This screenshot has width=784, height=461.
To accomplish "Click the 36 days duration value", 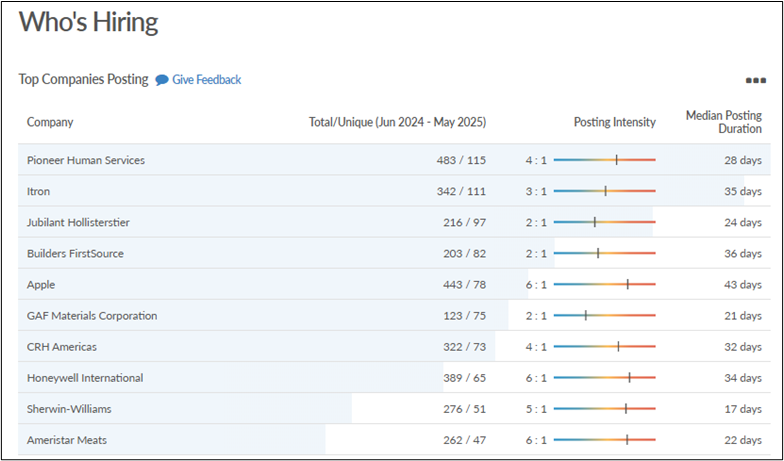I will click(743, 253).
